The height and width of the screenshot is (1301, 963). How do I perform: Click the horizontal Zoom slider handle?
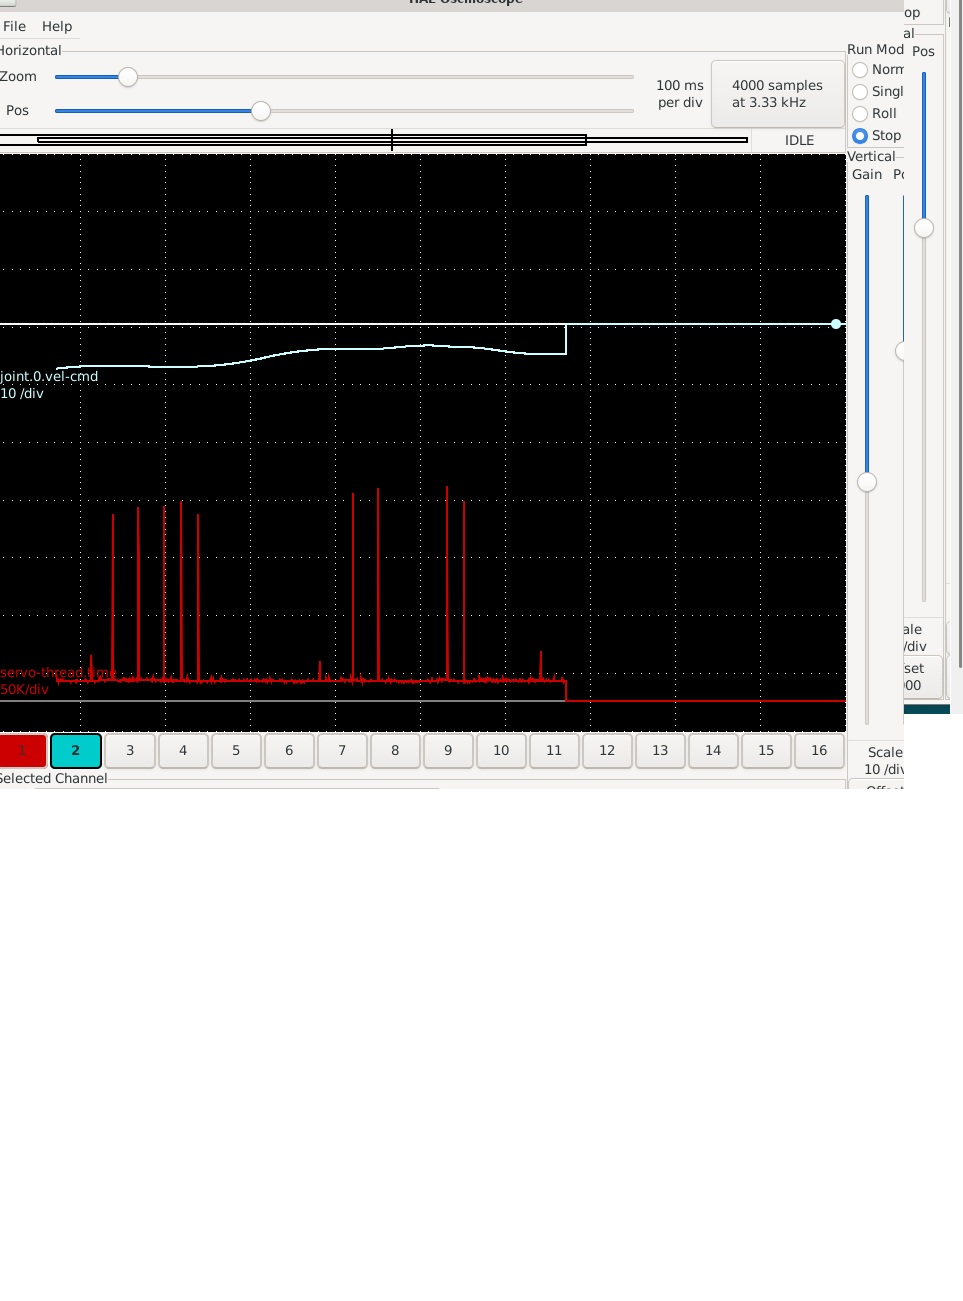tap(127, 76)
